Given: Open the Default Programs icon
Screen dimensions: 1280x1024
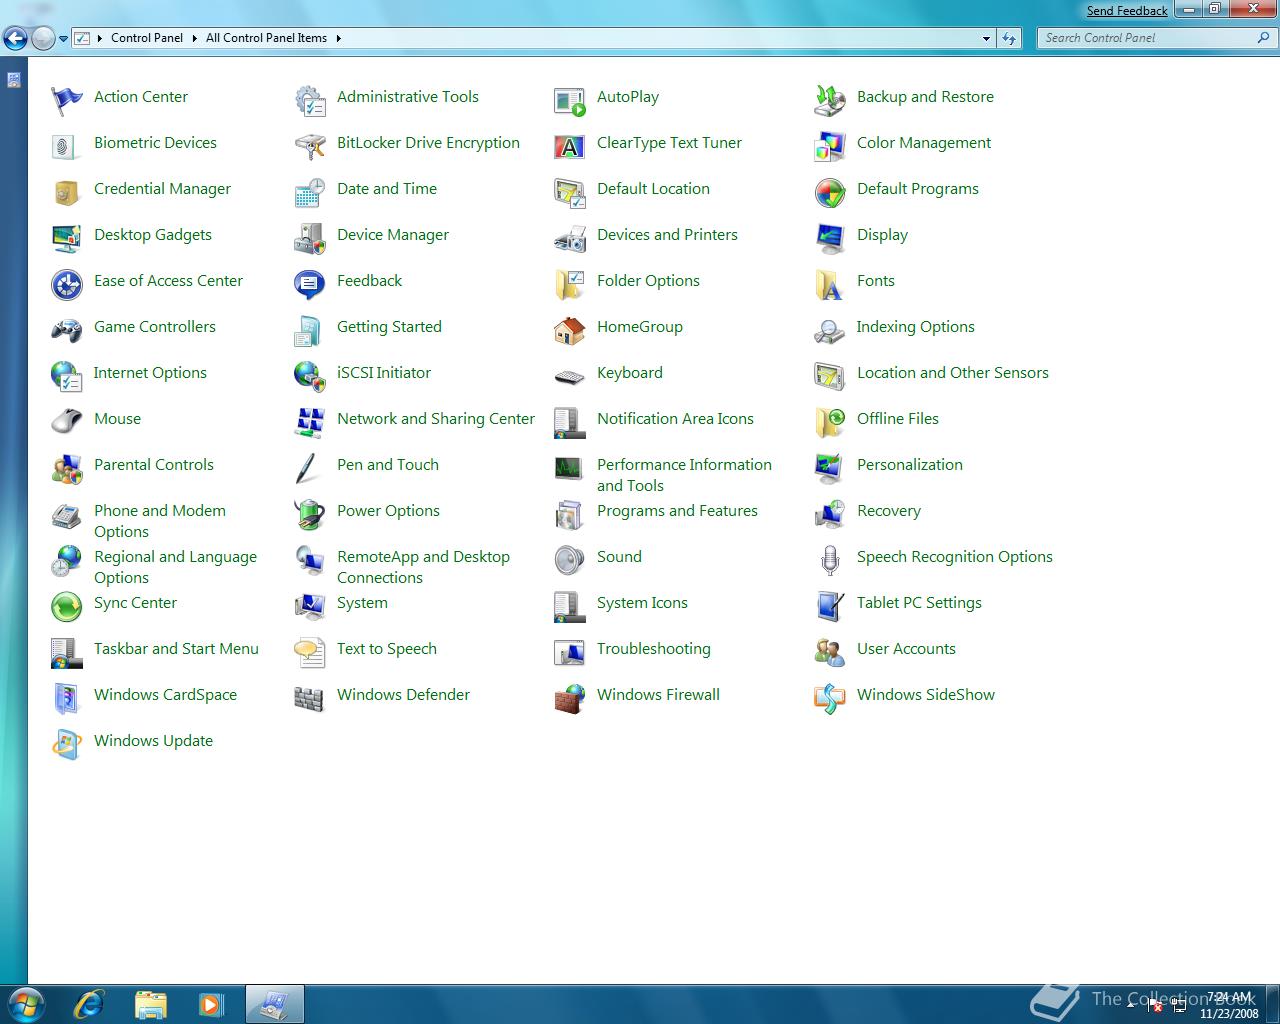Looking at the screenshot, I should pyautogui.click(x=830, y=192).
